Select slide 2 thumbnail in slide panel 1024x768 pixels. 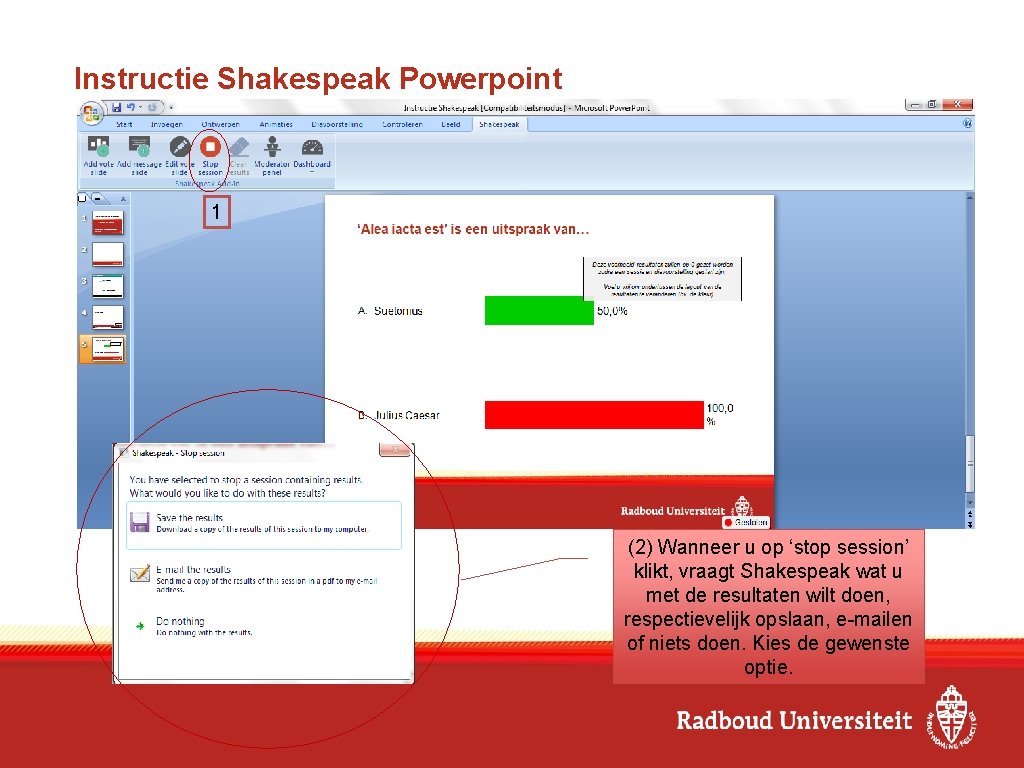click(x=108, y=254)
